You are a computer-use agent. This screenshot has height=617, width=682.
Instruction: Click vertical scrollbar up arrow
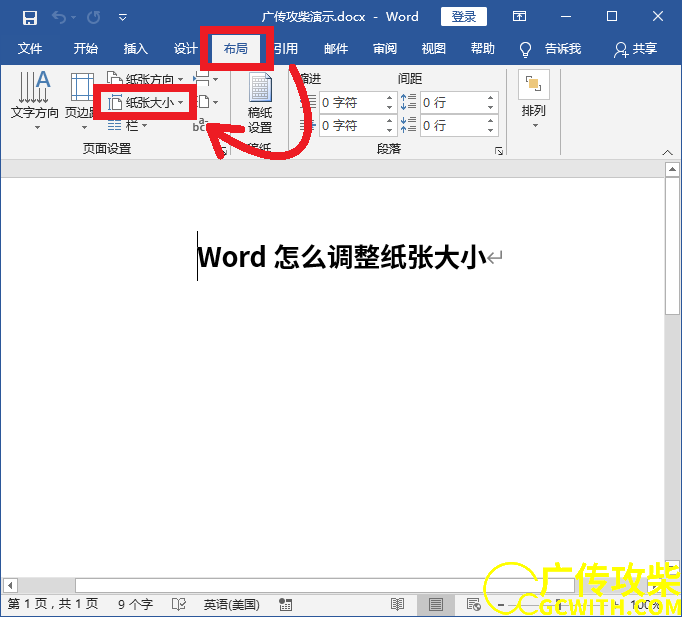coord(672,169)
